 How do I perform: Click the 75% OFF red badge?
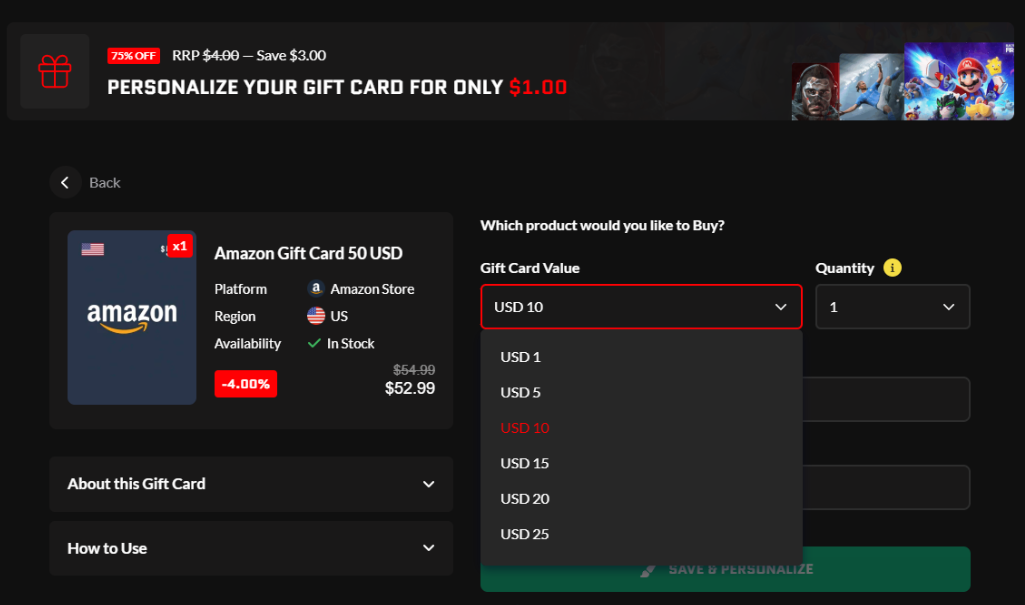point(133,55)
